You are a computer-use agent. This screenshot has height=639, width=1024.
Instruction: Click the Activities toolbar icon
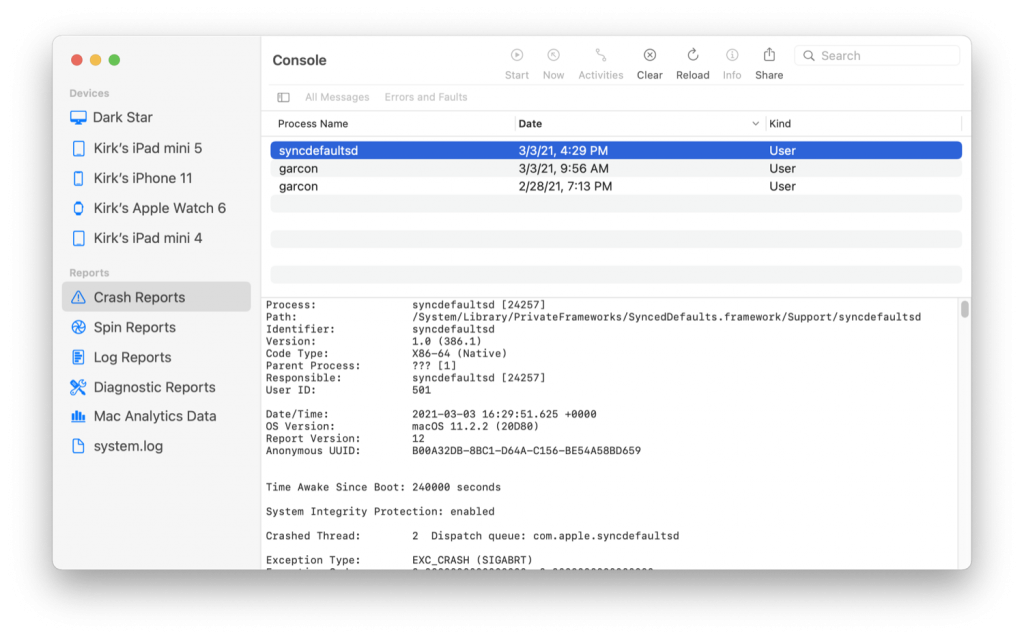click(600, 62)
